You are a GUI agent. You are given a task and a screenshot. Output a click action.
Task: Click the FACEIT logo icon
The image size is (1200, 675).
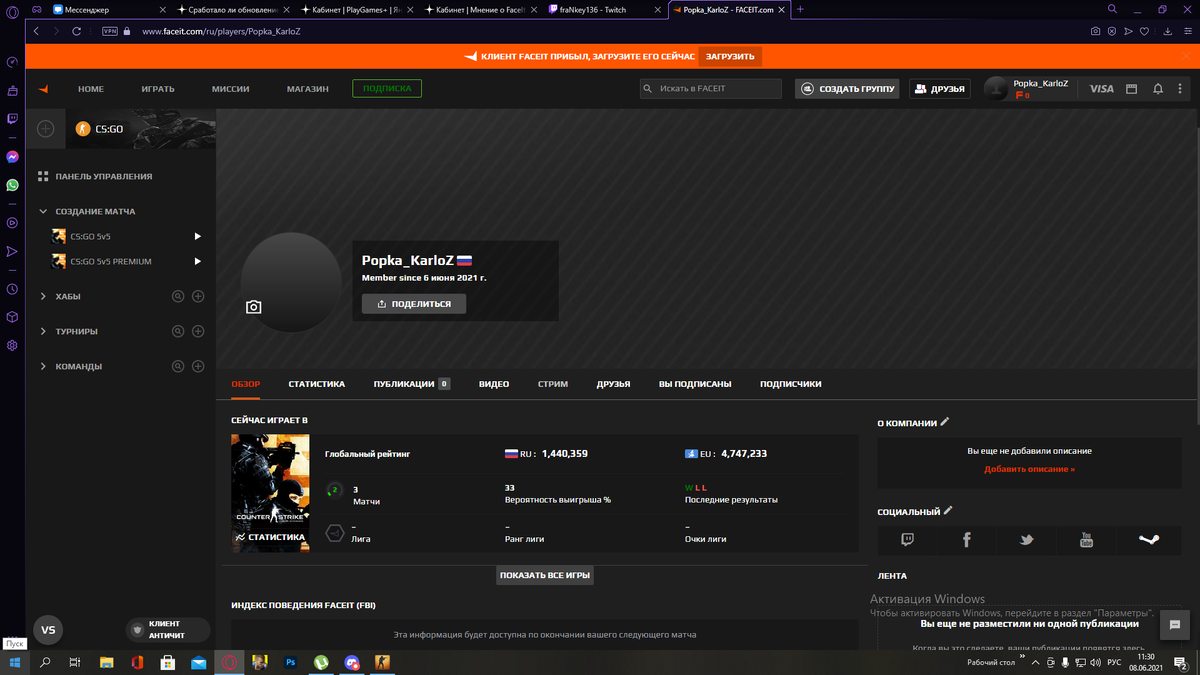pyautogui.click(x=43, y=89)
